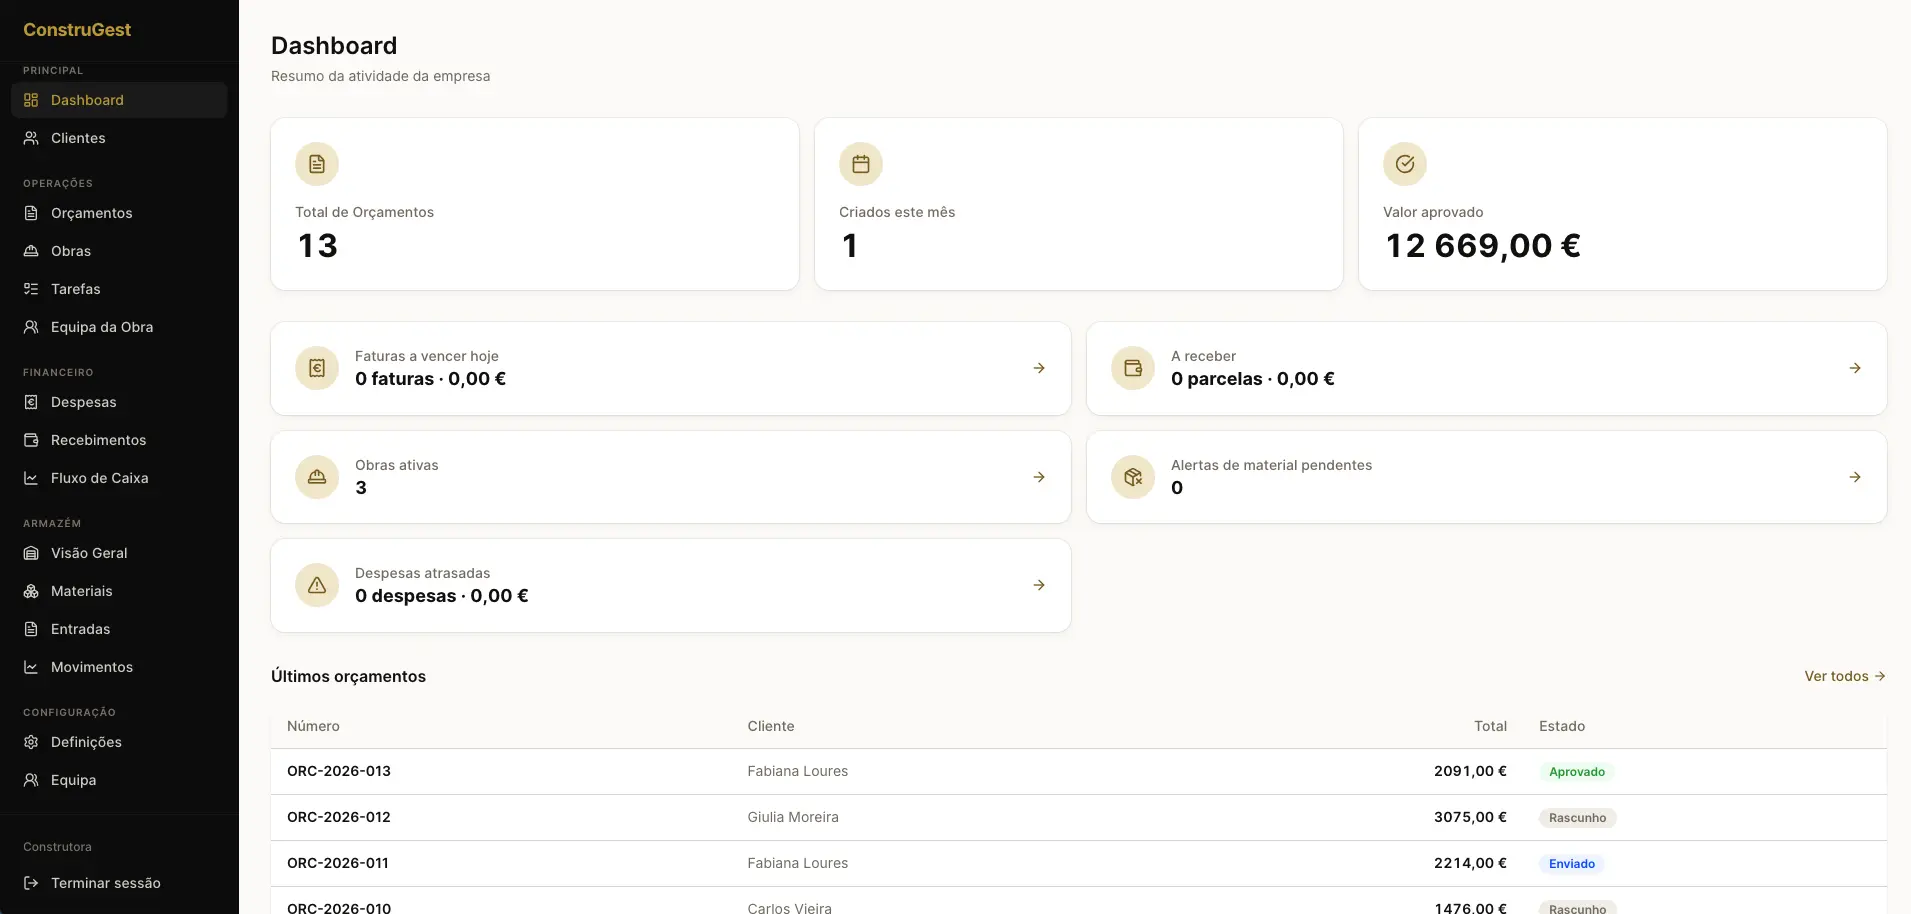
Task: Open budget row ORC-2026-013
Action: (1078, 771)
